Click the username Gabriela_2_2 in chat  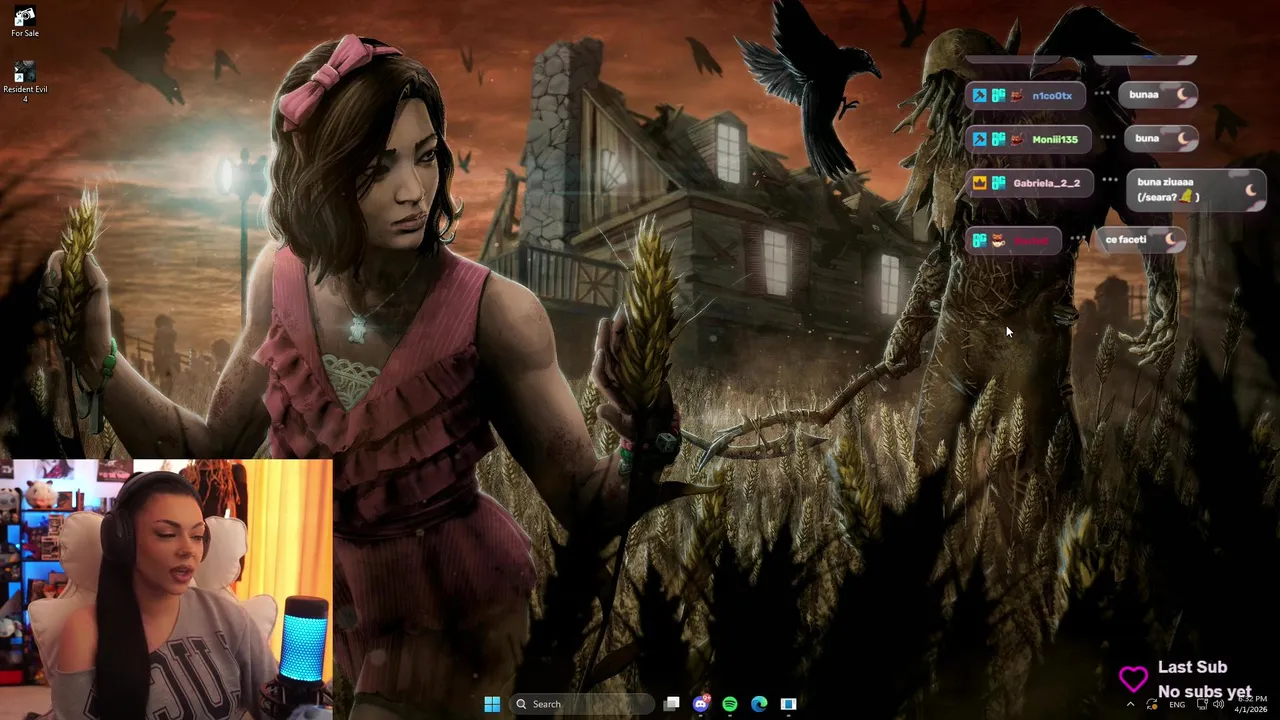(x=1046, y=183)
